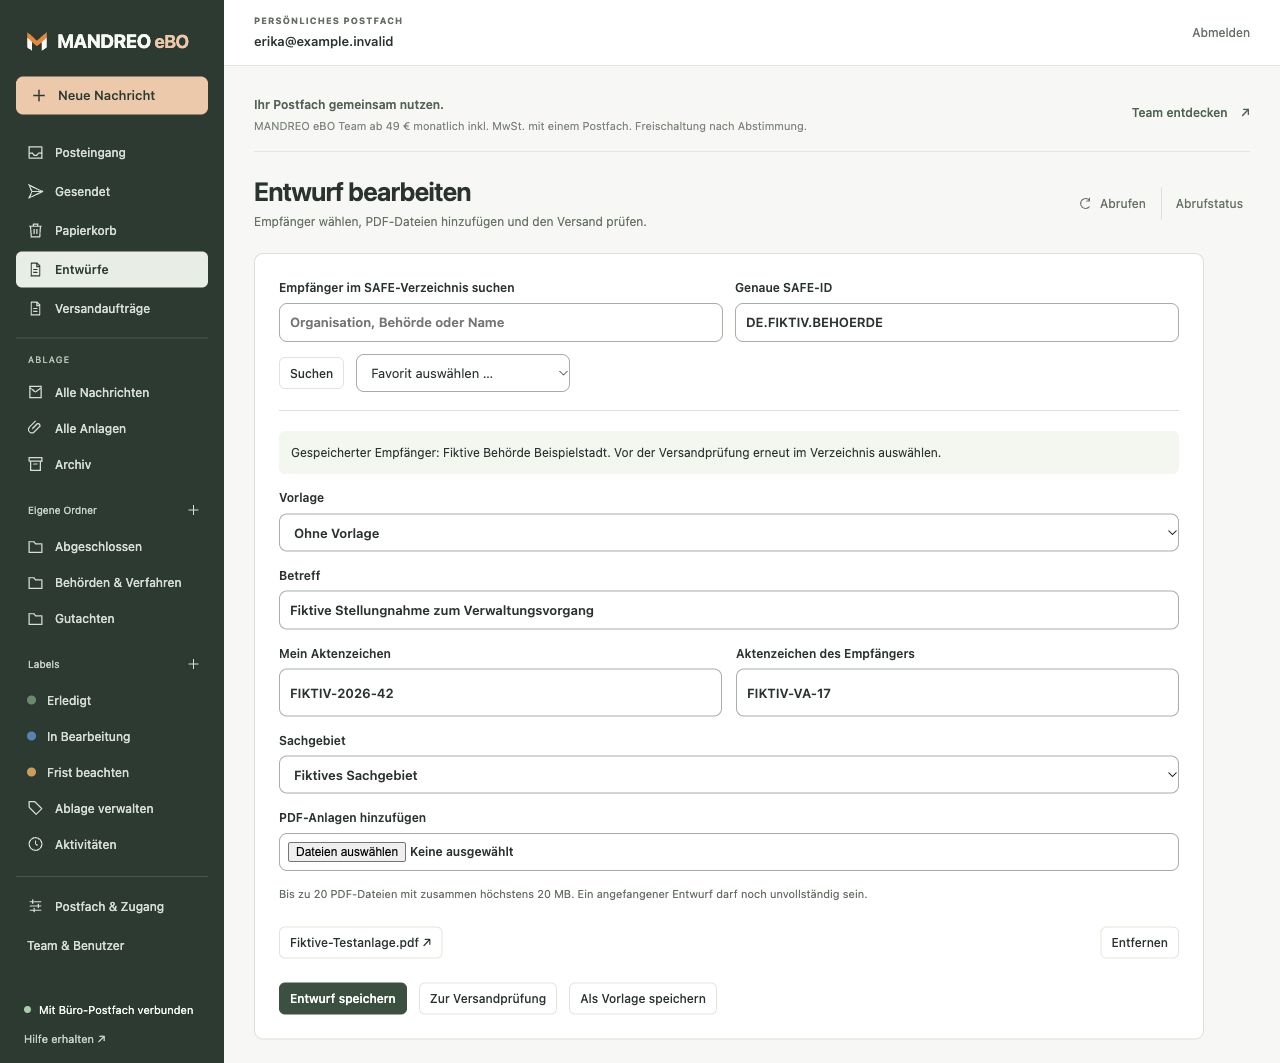
Task: Focus the SAFE-Verzeichnis recipient search field
Action: 501,323
